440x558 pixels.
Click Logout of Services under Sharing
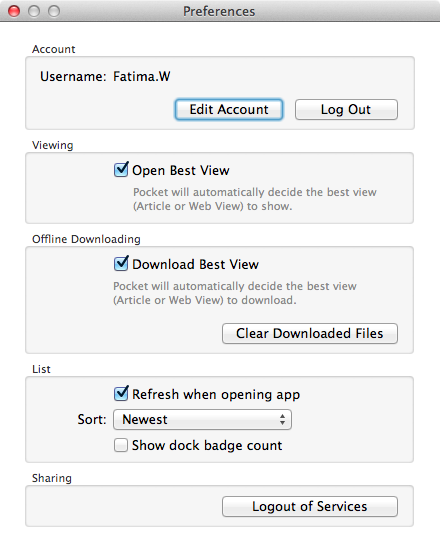(x=310, y=506)
